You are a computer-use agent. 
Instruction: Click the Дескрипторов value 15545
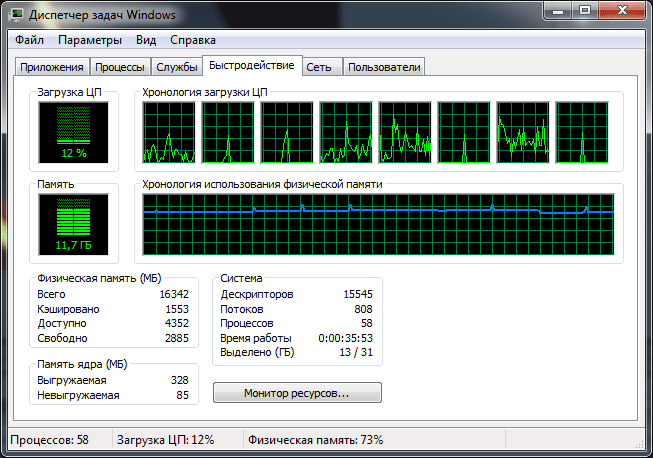(358, 294)
